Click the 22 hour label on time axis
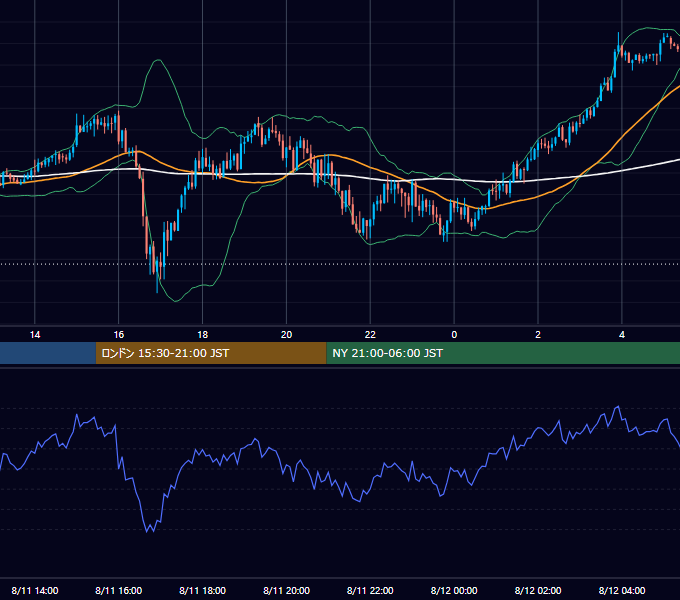680x600 pixels. pyautogui.click(x=370, y=335)
